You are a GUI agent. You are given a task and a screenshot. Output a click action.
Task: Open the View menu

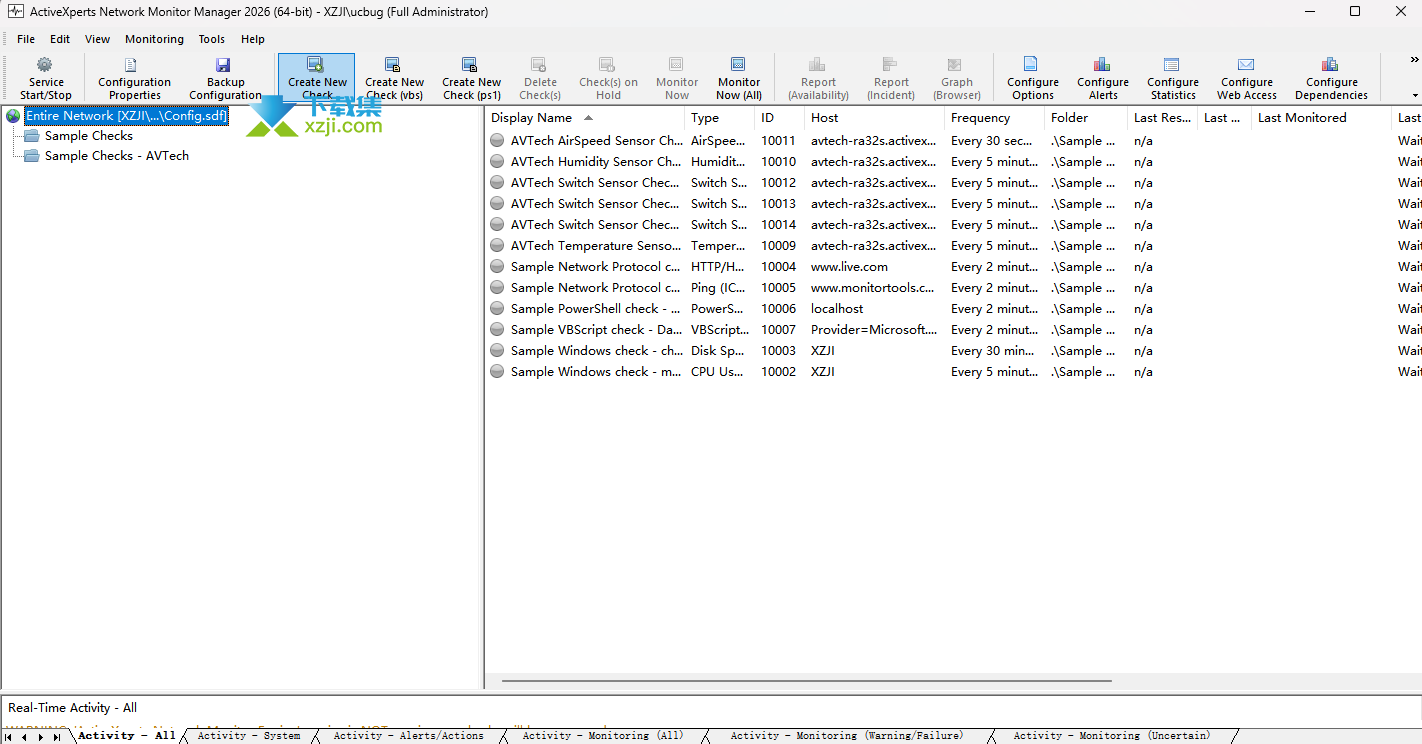click(98, 39)
